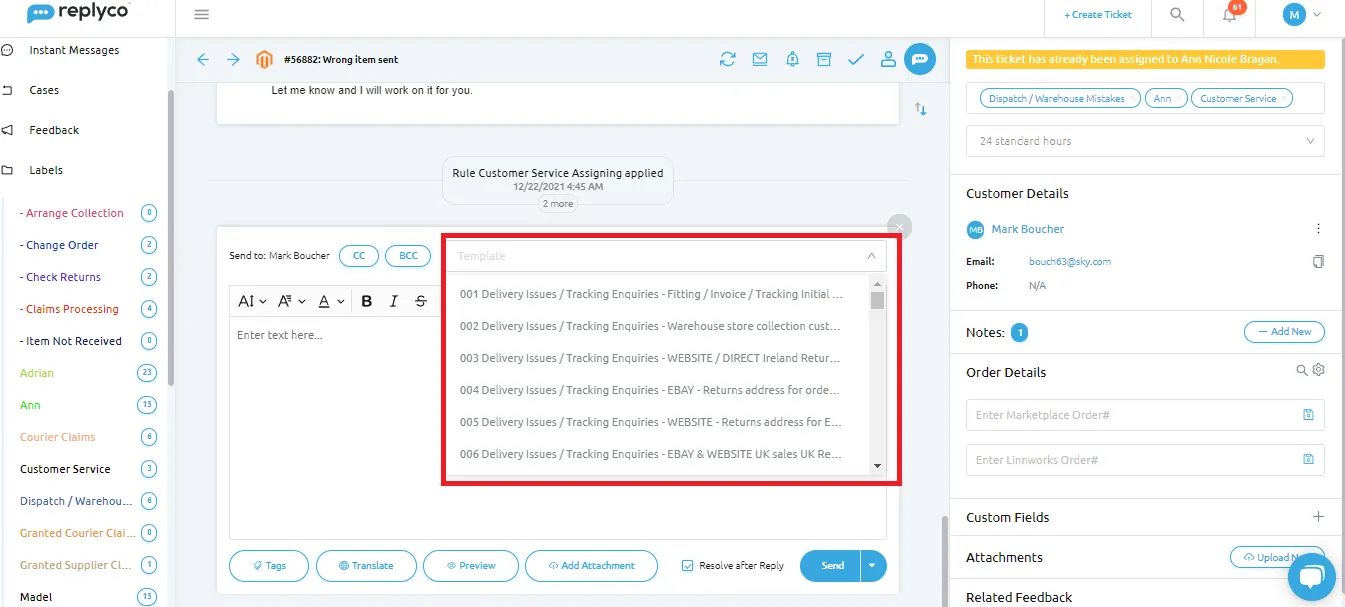Click the CC button
1345x607 pixels.
coord(359,256)
